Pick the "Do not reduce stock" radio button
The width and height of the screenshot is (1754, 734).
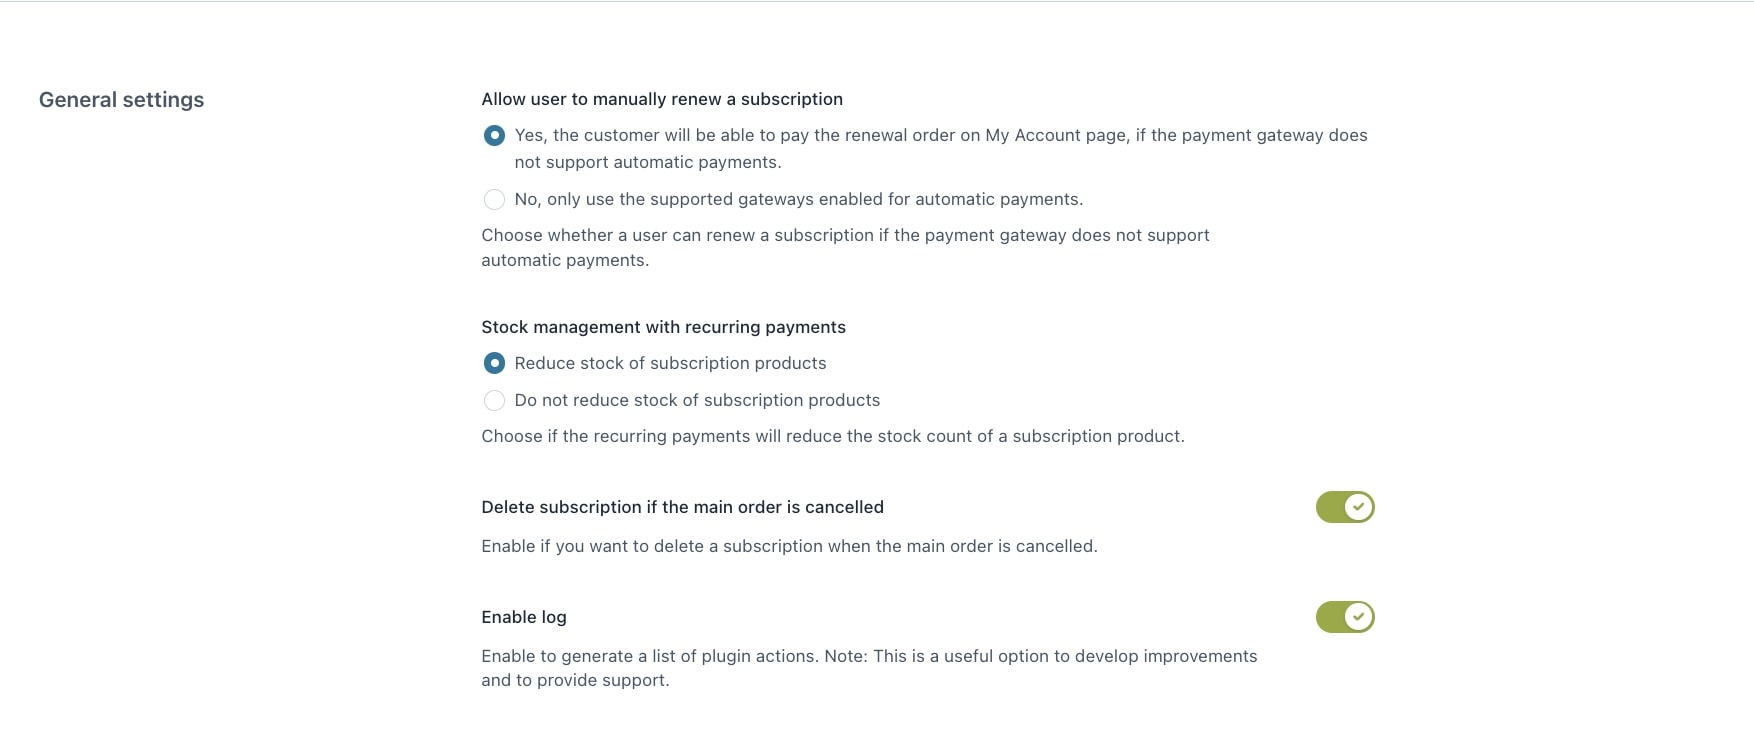[494, 401]
